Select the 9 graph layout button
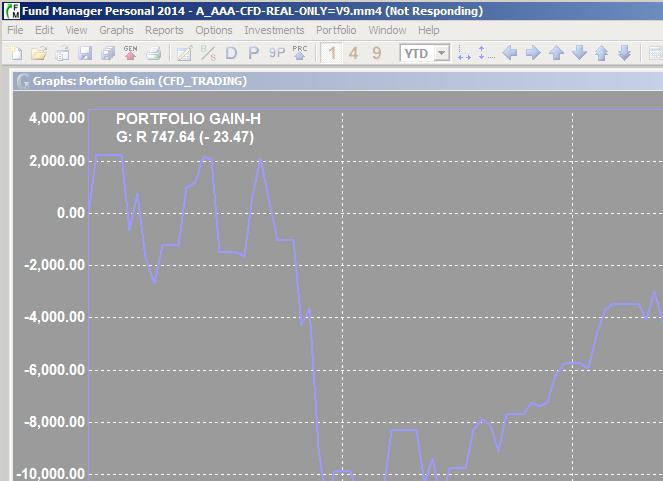 377,53
